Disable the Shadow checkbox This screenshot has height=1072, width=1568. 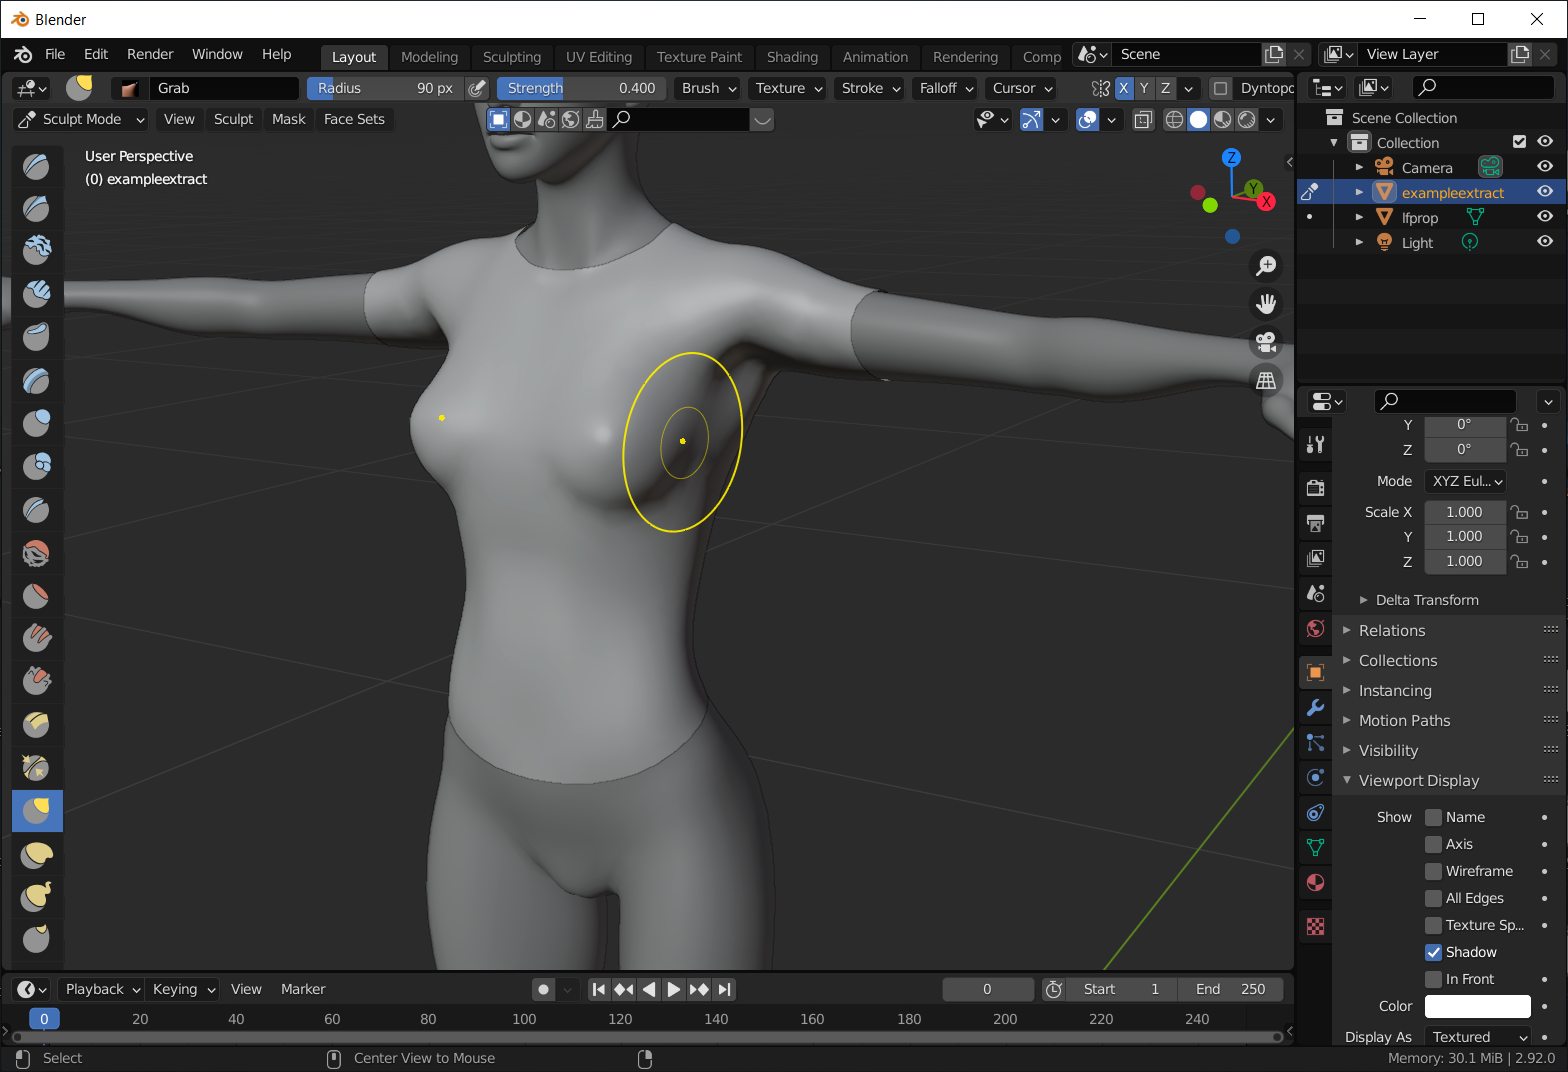(x=1434, y=952)
